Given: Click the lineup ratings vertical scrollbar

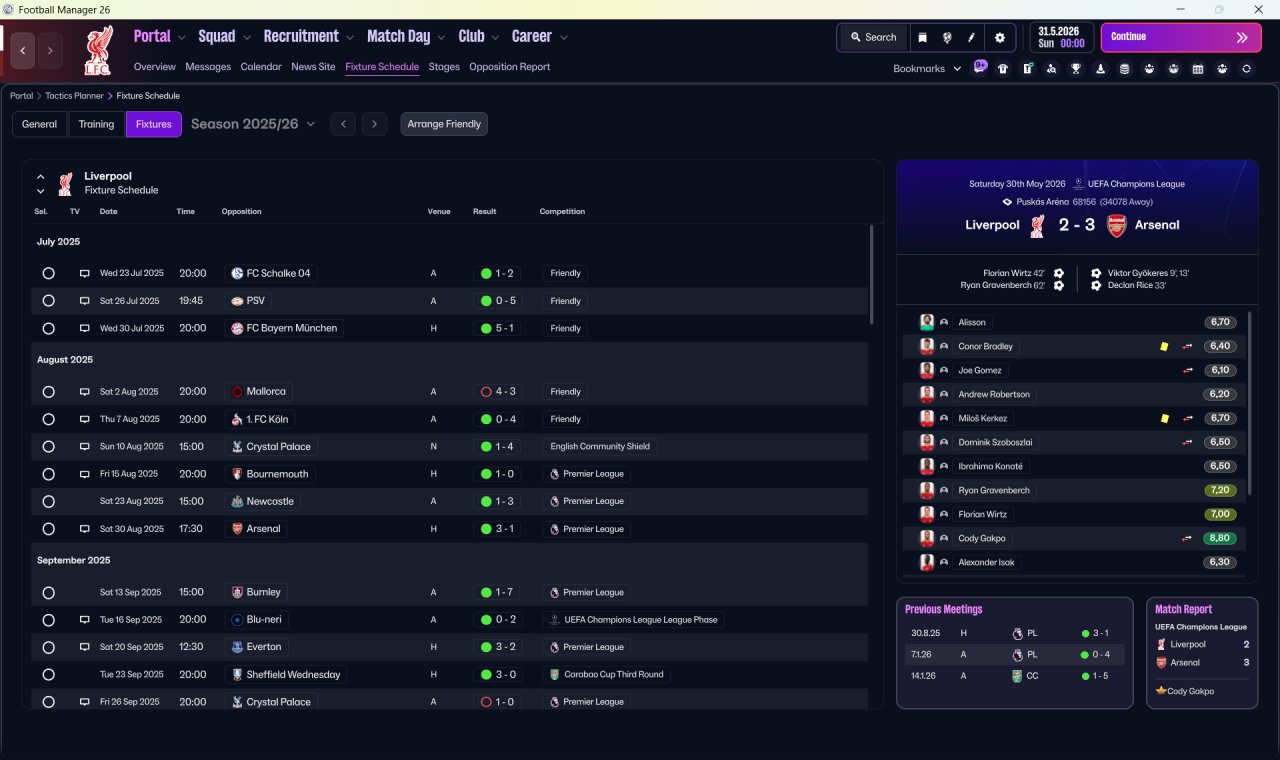Looking at the screenshot, I should coord(1250,402).
